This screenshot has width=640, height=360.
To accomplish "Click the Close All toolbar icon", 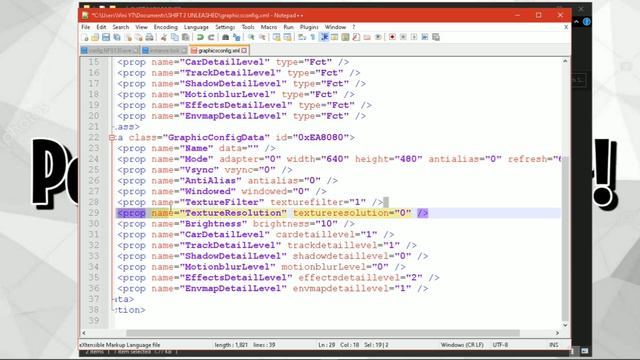I will (x=138, y=37).
